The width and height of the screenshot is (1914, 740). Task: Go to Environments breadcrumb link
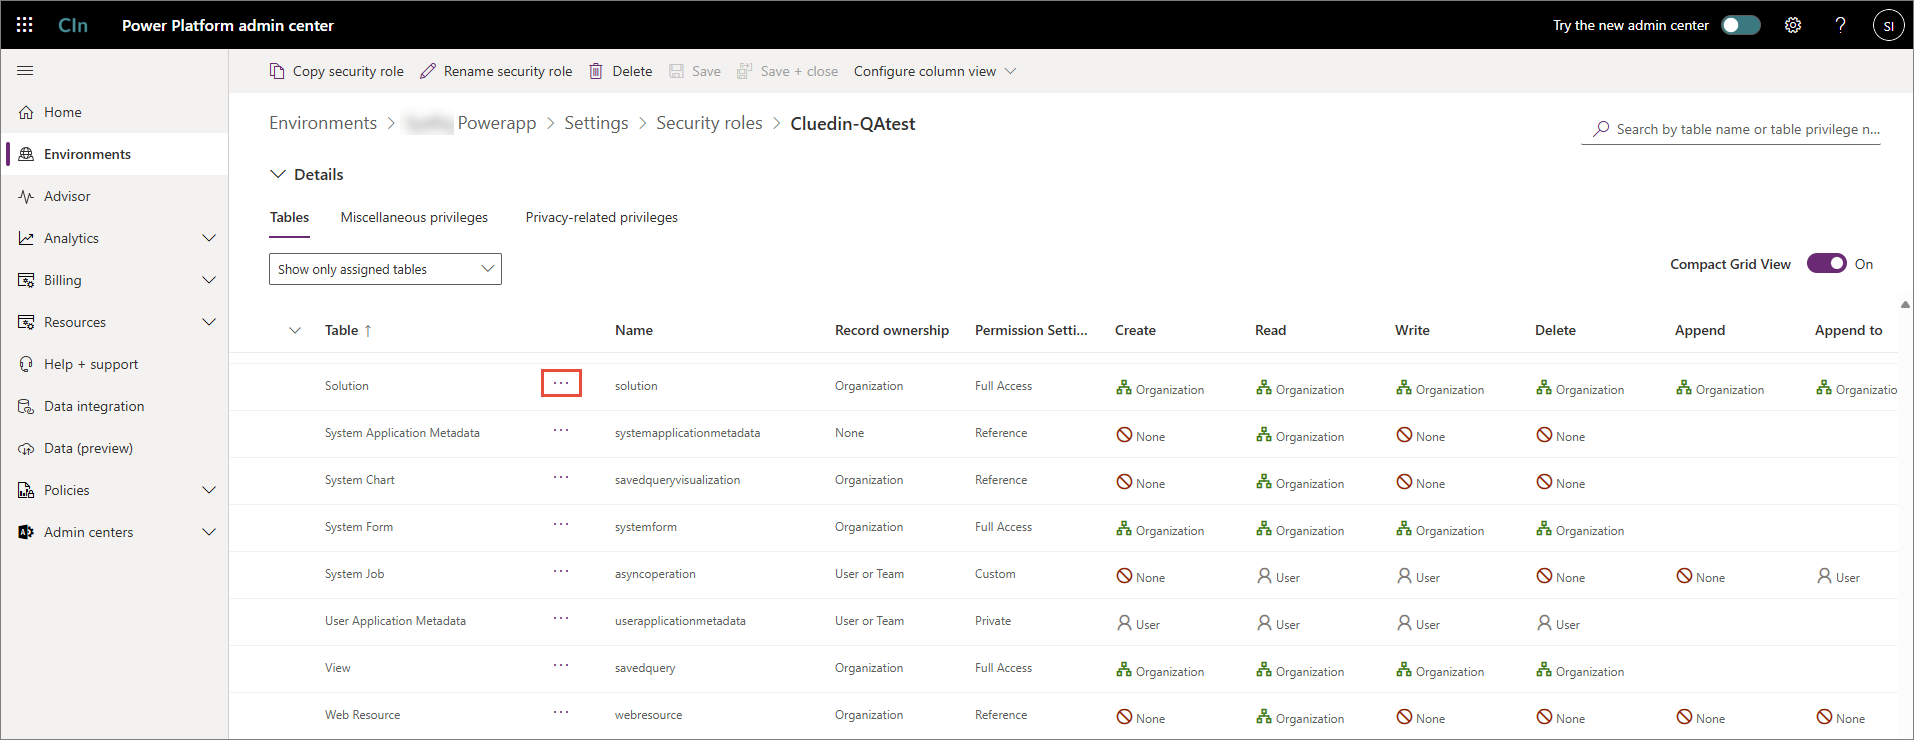pyautogui.click(x=323, y=123)
